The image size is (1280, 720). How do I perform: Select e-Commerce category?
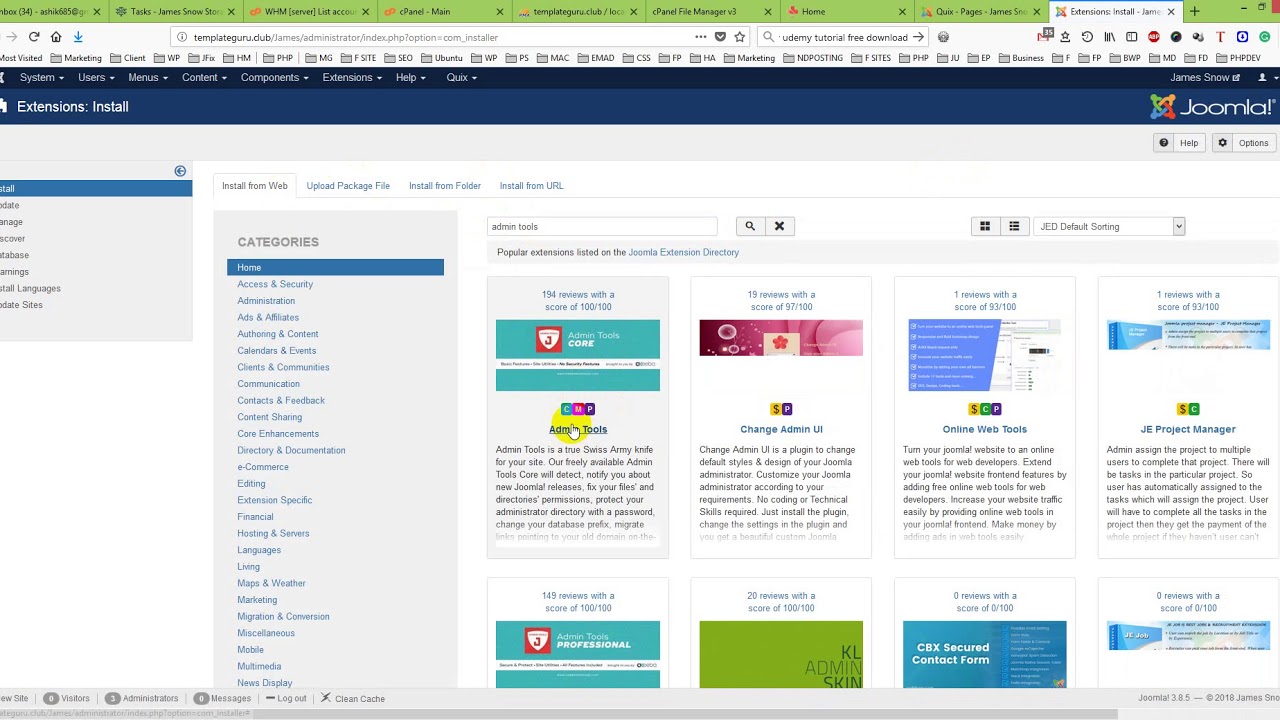263,467
